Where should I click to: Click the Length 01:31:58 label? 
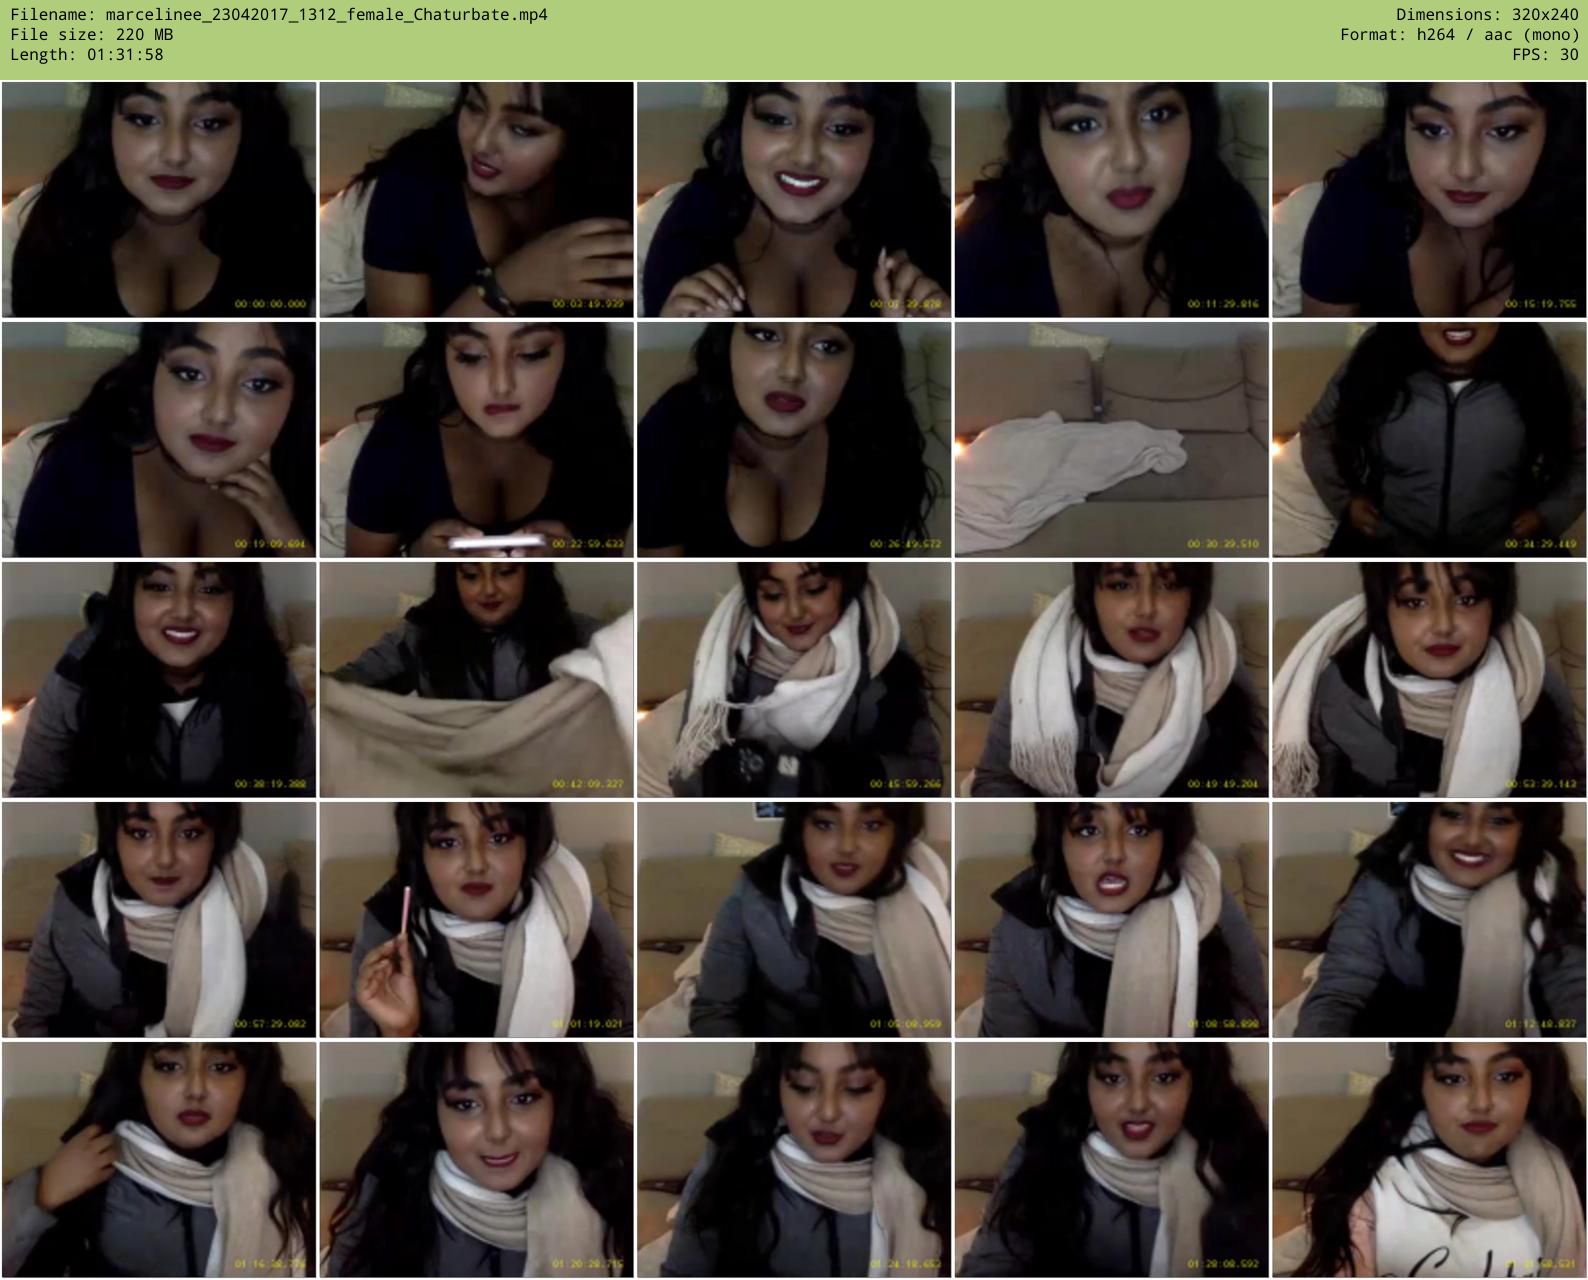click(x=86, y=55)
